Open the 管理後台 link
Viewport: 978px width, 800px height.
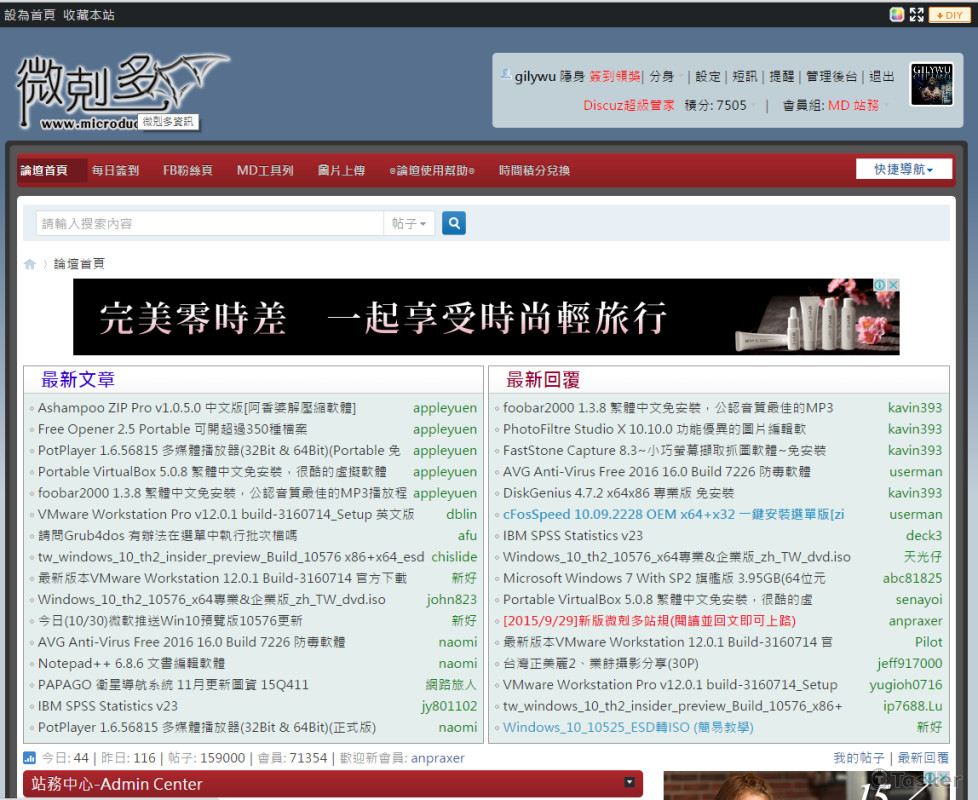pyautogui.click(x=832, y=76)
